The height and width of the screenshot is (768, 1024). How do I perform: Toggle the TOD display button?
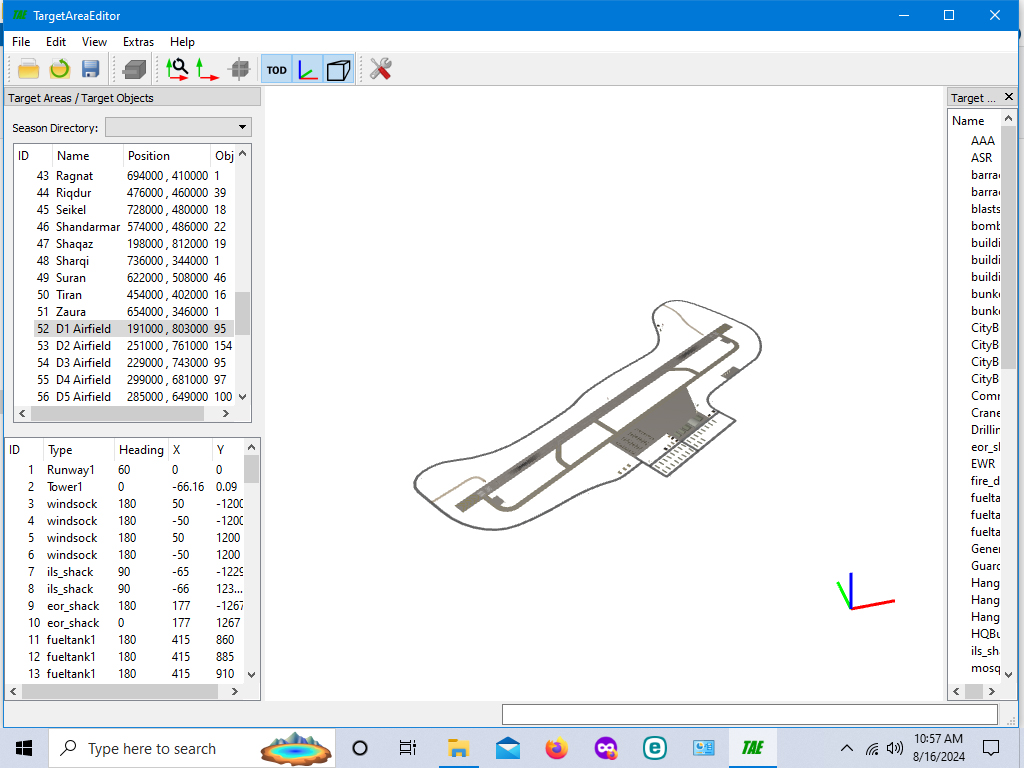coord(276,69)
